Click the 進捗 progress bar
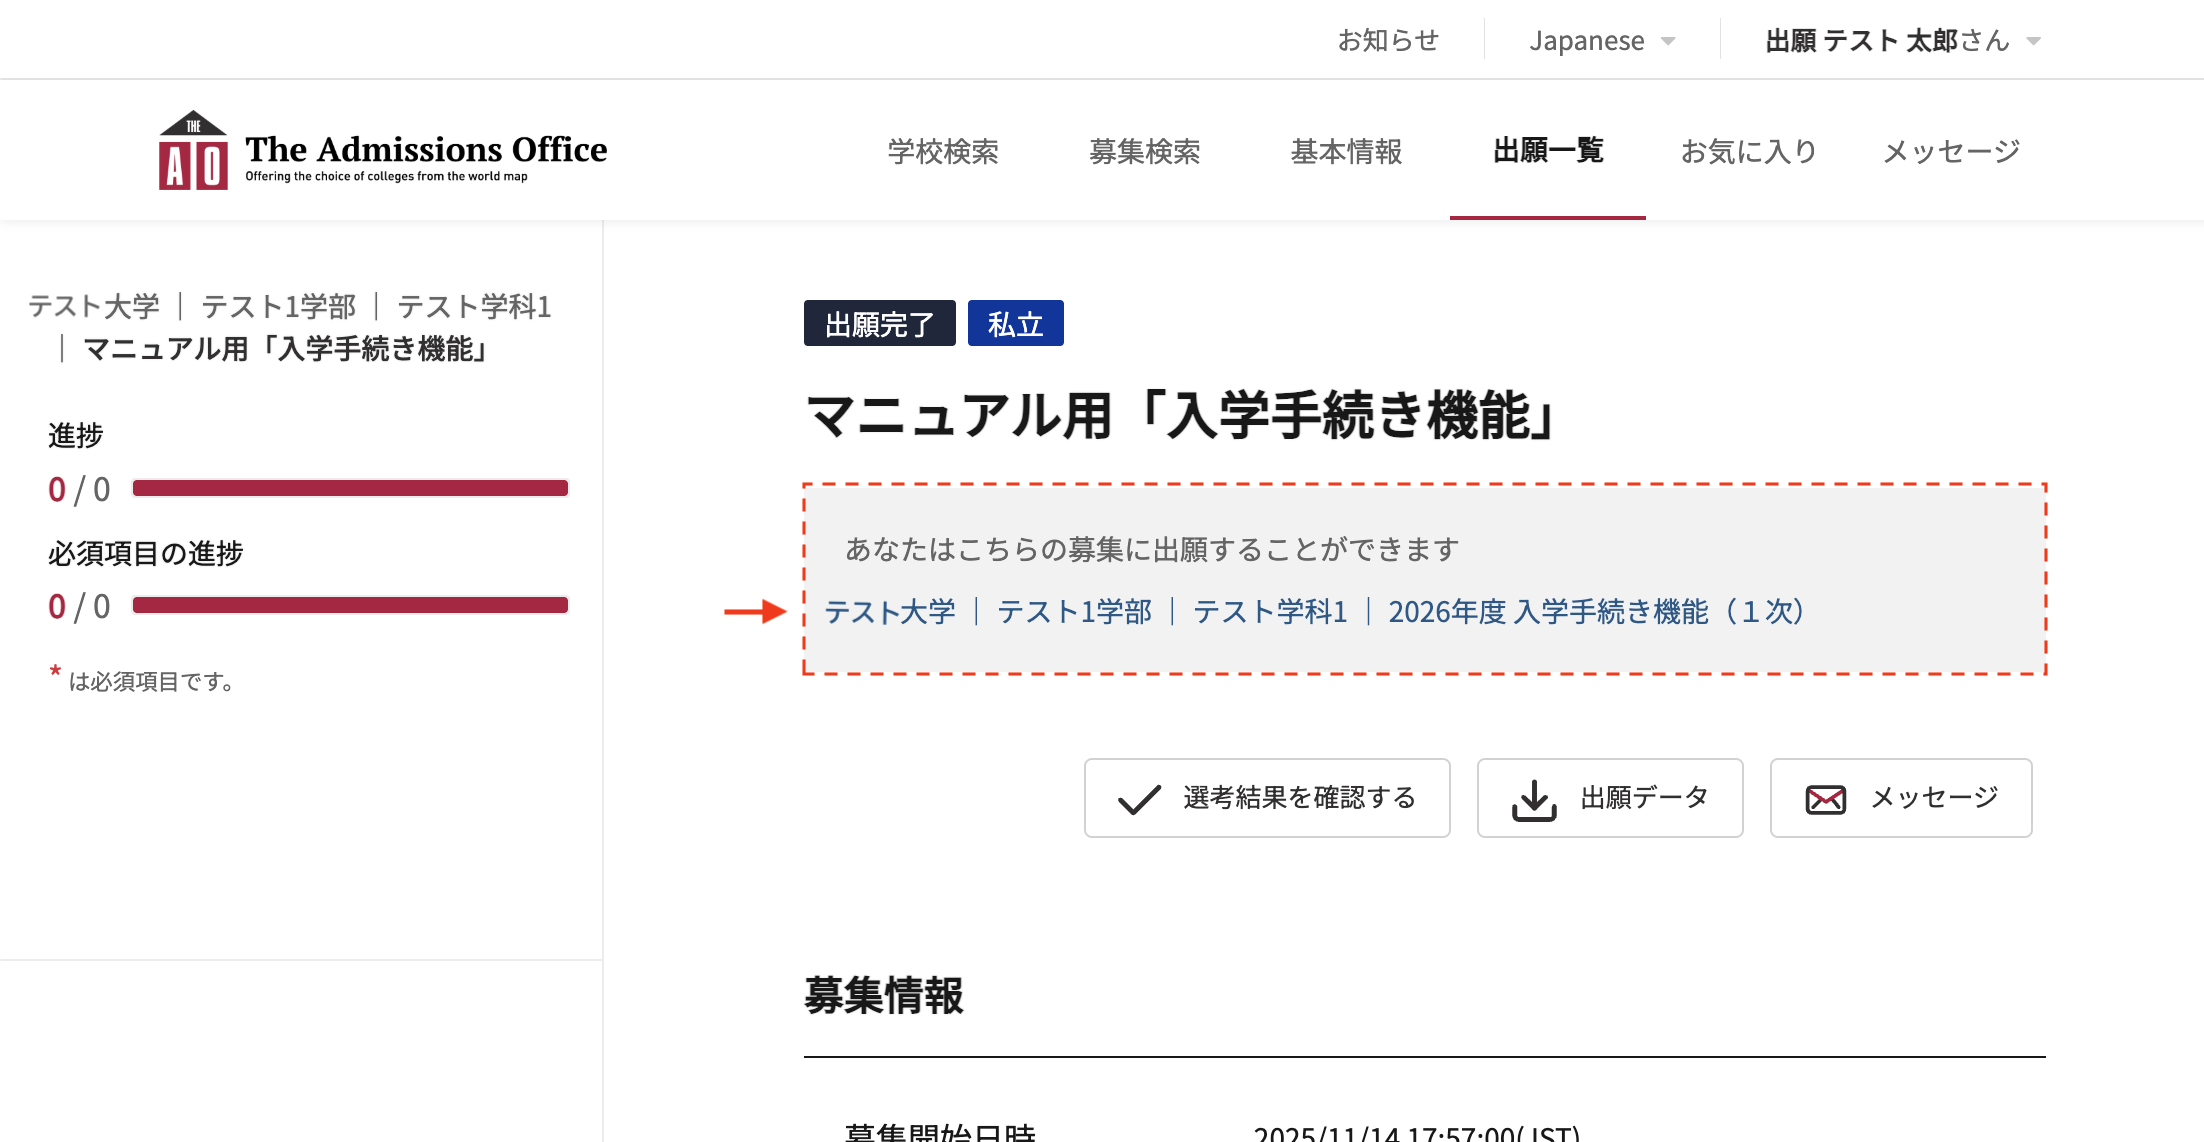 click(350, 488)
